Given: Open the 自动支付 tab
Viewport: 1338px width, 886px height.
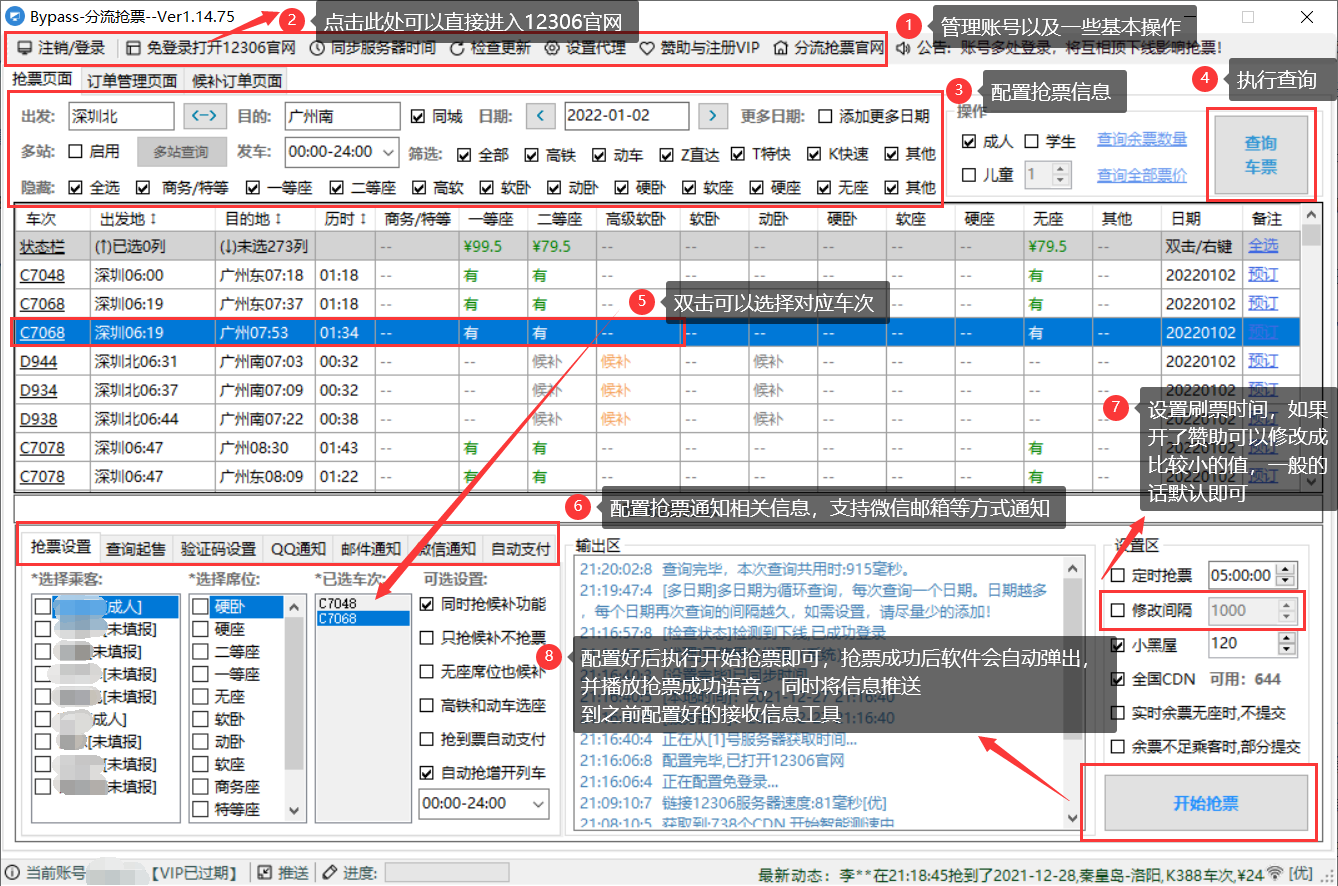Looking at the screenshot, I should tap(520, 548).
